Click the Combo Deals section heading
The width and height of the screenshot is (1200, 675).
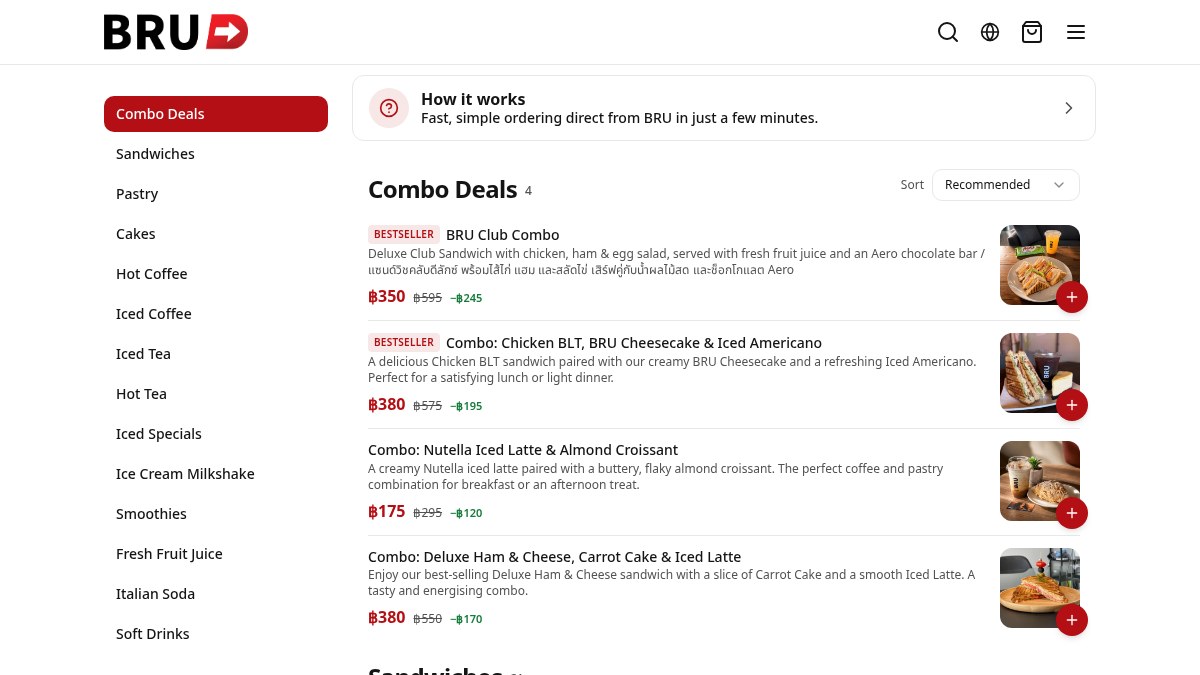pyautogui.click(x=443, y=190)
